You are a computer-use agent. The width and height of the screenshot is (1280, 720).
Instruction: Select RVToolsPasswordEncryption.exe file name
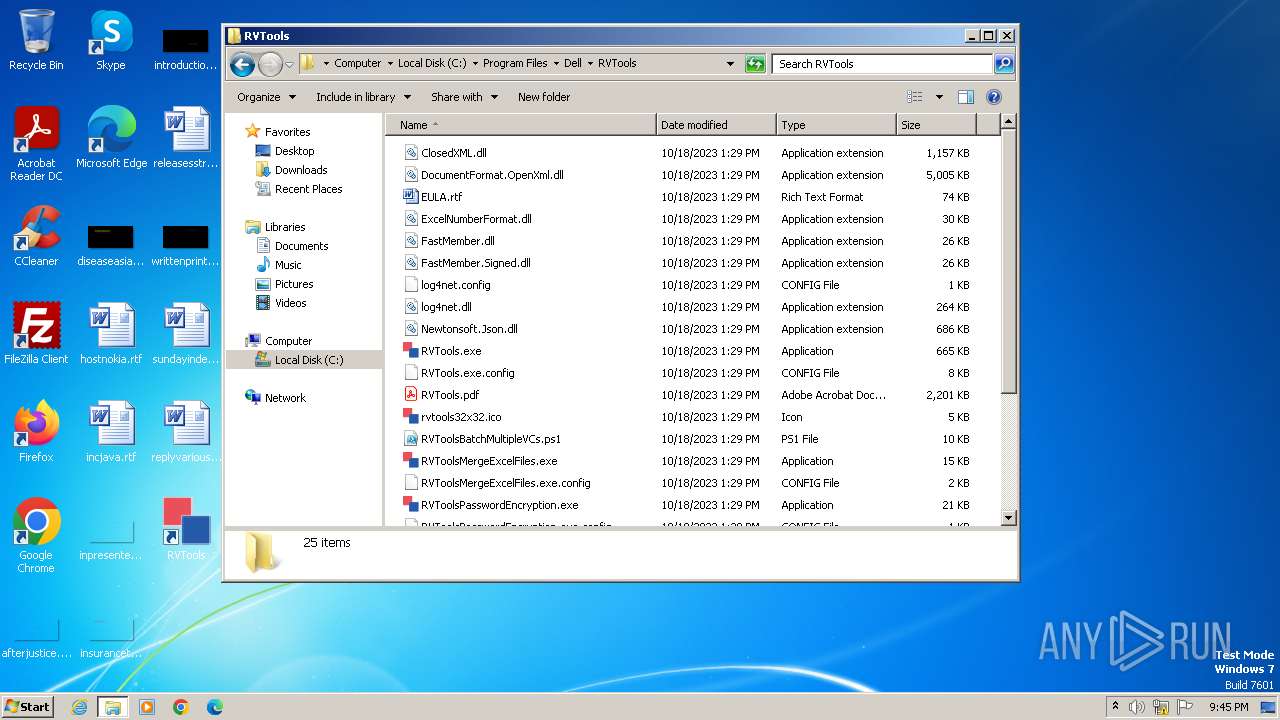tap(499, 505)
